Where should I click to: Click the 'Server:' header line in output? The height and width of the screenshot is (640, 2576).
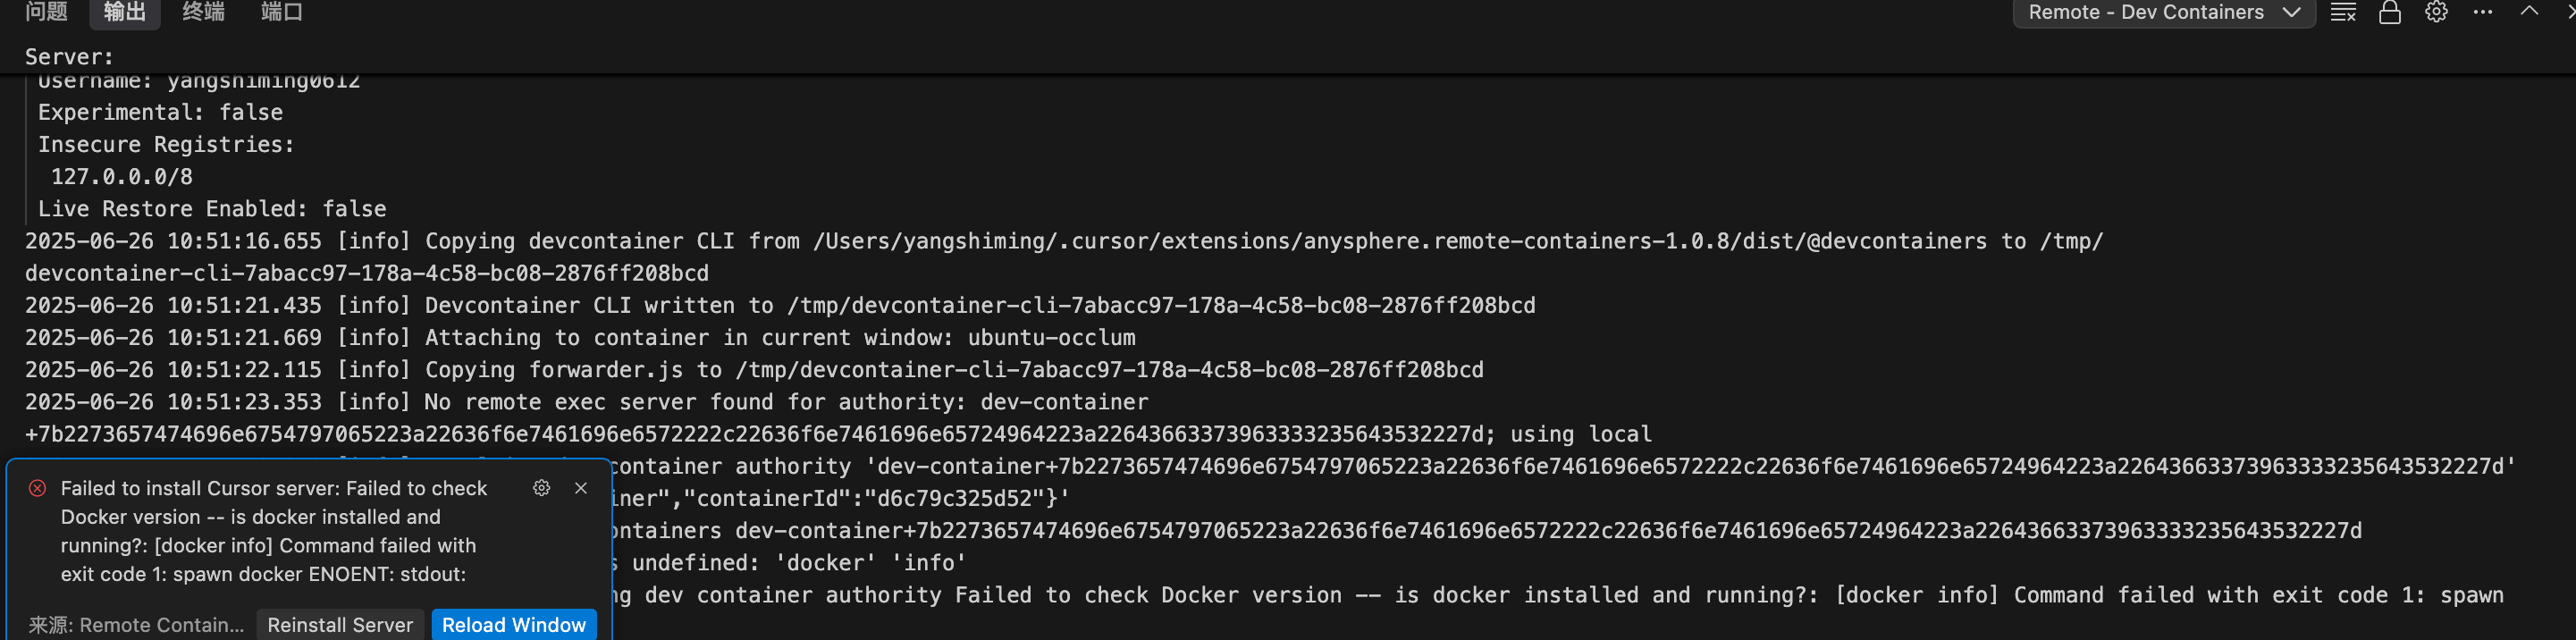pyautogui.click(x=69, y=57)
